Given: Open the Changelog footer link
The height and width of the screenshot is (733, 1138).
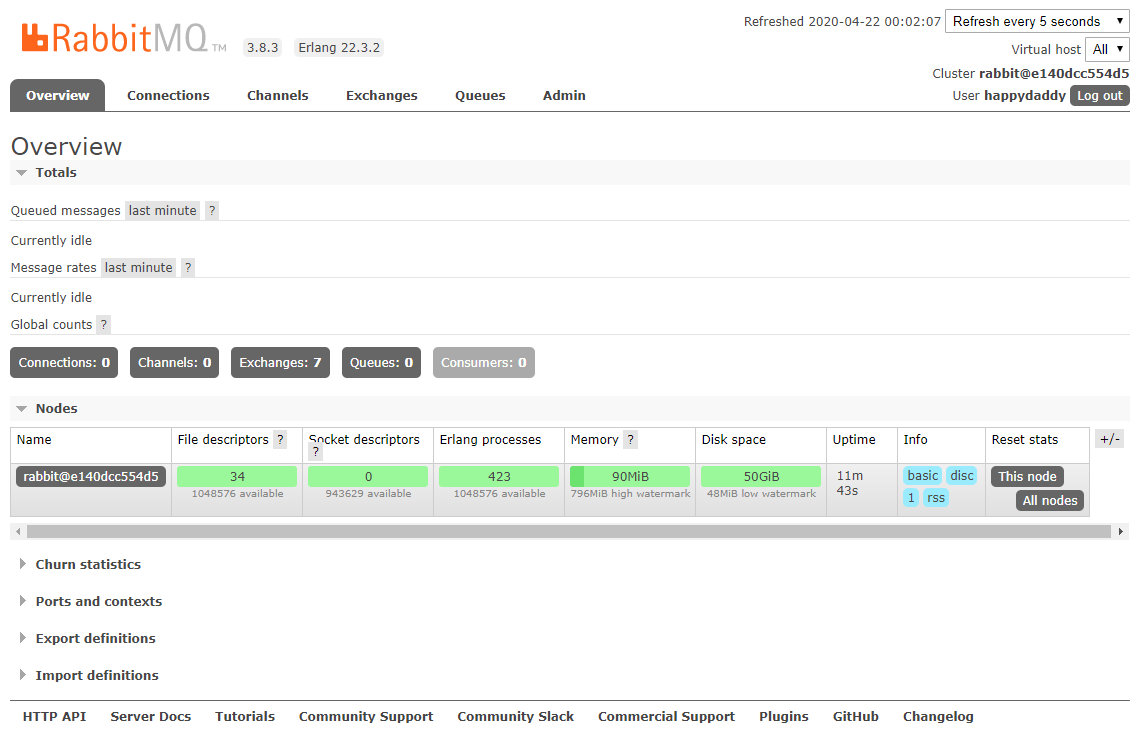Looking at the screenshot, I should (938, 716).
